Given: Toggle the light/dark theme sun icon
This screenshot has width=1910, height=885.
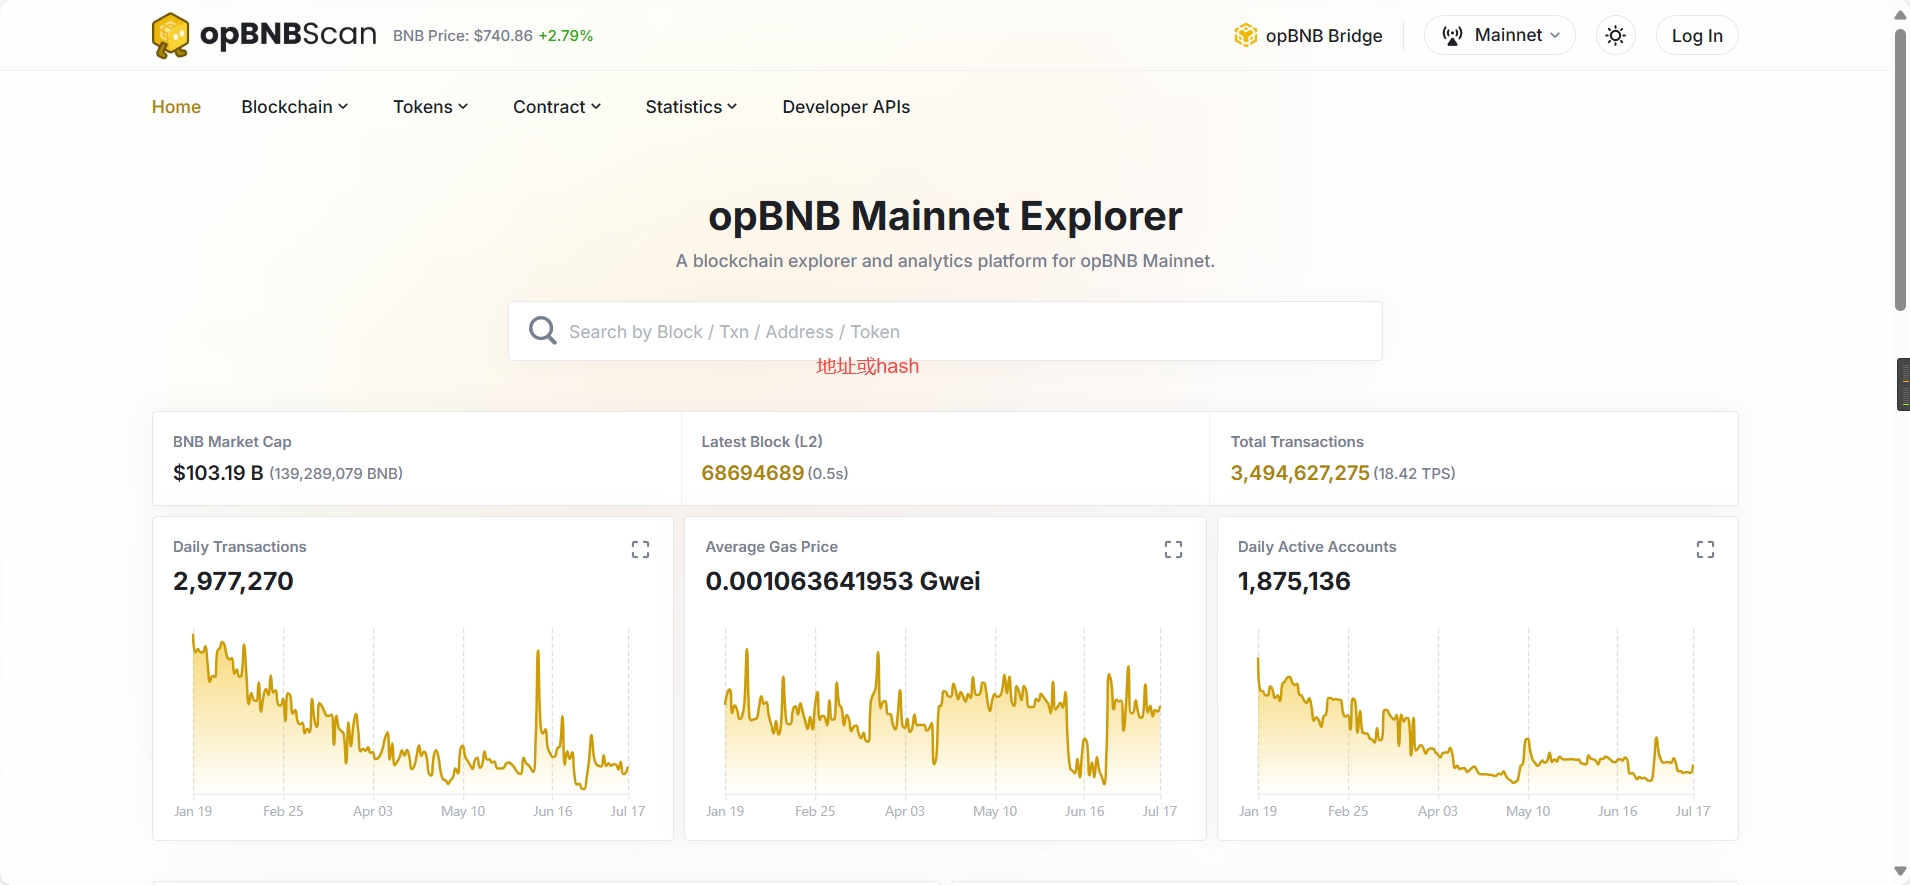Looking at the screenshot, I should coord(1615,36).
